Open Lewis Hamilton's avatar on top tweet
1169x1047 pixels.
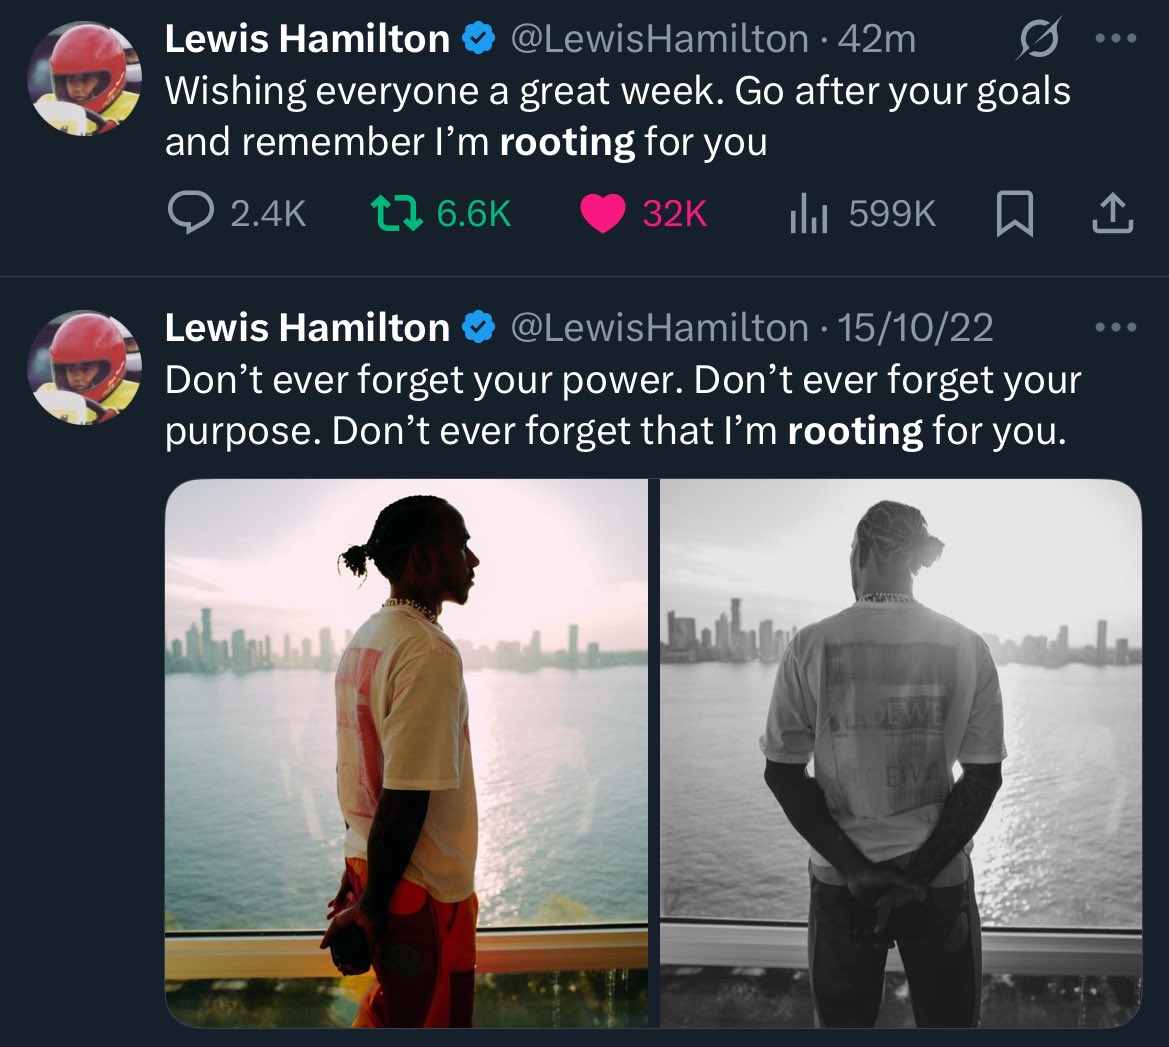pos(84,78)
